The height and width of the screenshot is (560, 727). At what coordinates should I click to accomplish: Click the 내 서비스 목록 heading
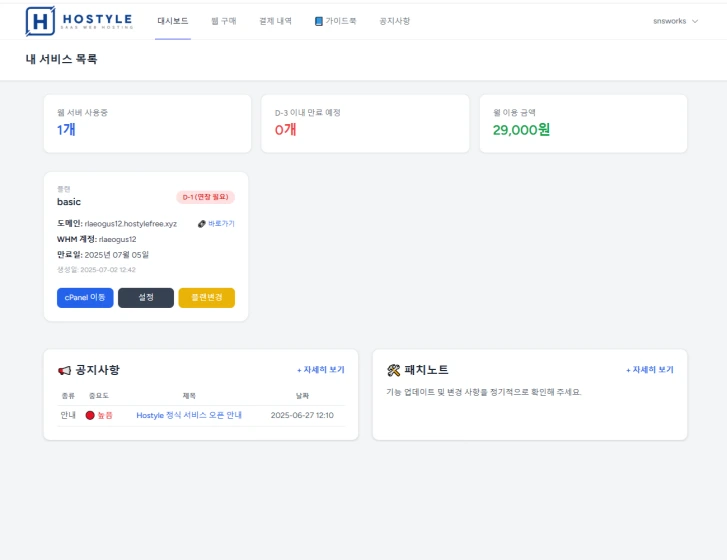[61, 59]
